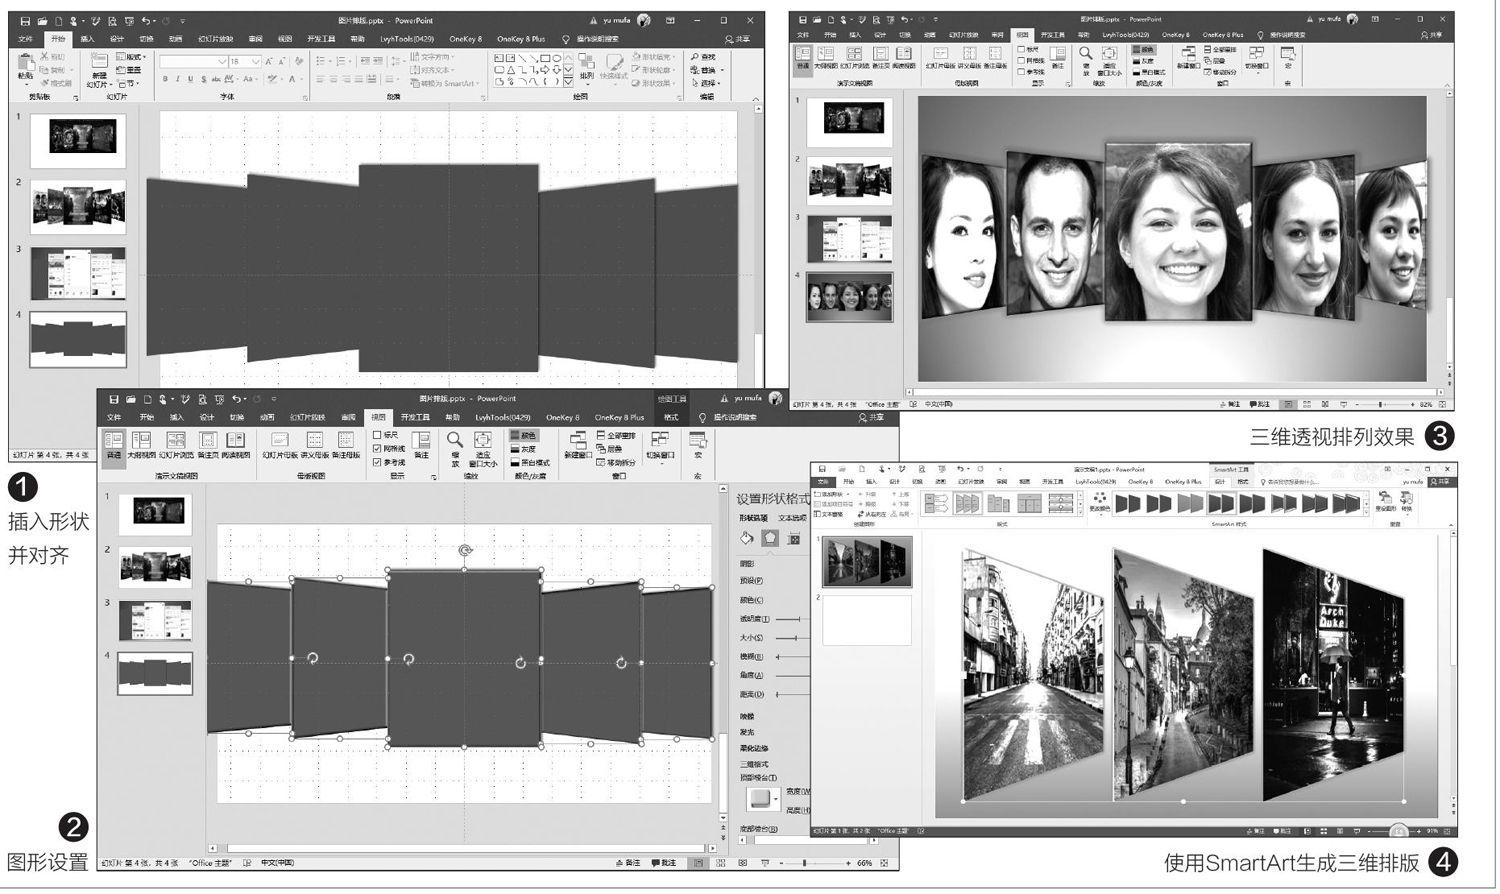Expand shapes gallery More arrow in Home-tab window
Screen dimensions: 1500x894
pos(568,81)
